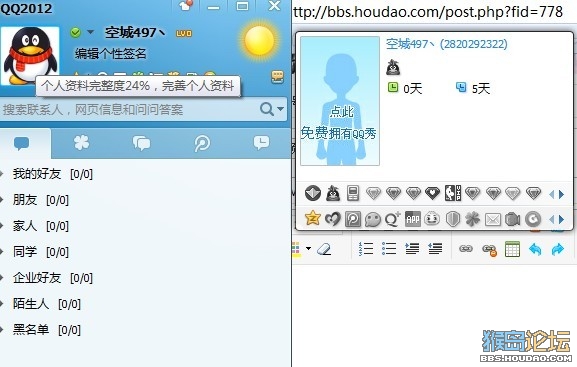Viewport: 577px width, 367px height.
Task: Click the round dark diamond membership icon
Action: tap(313, 193)
